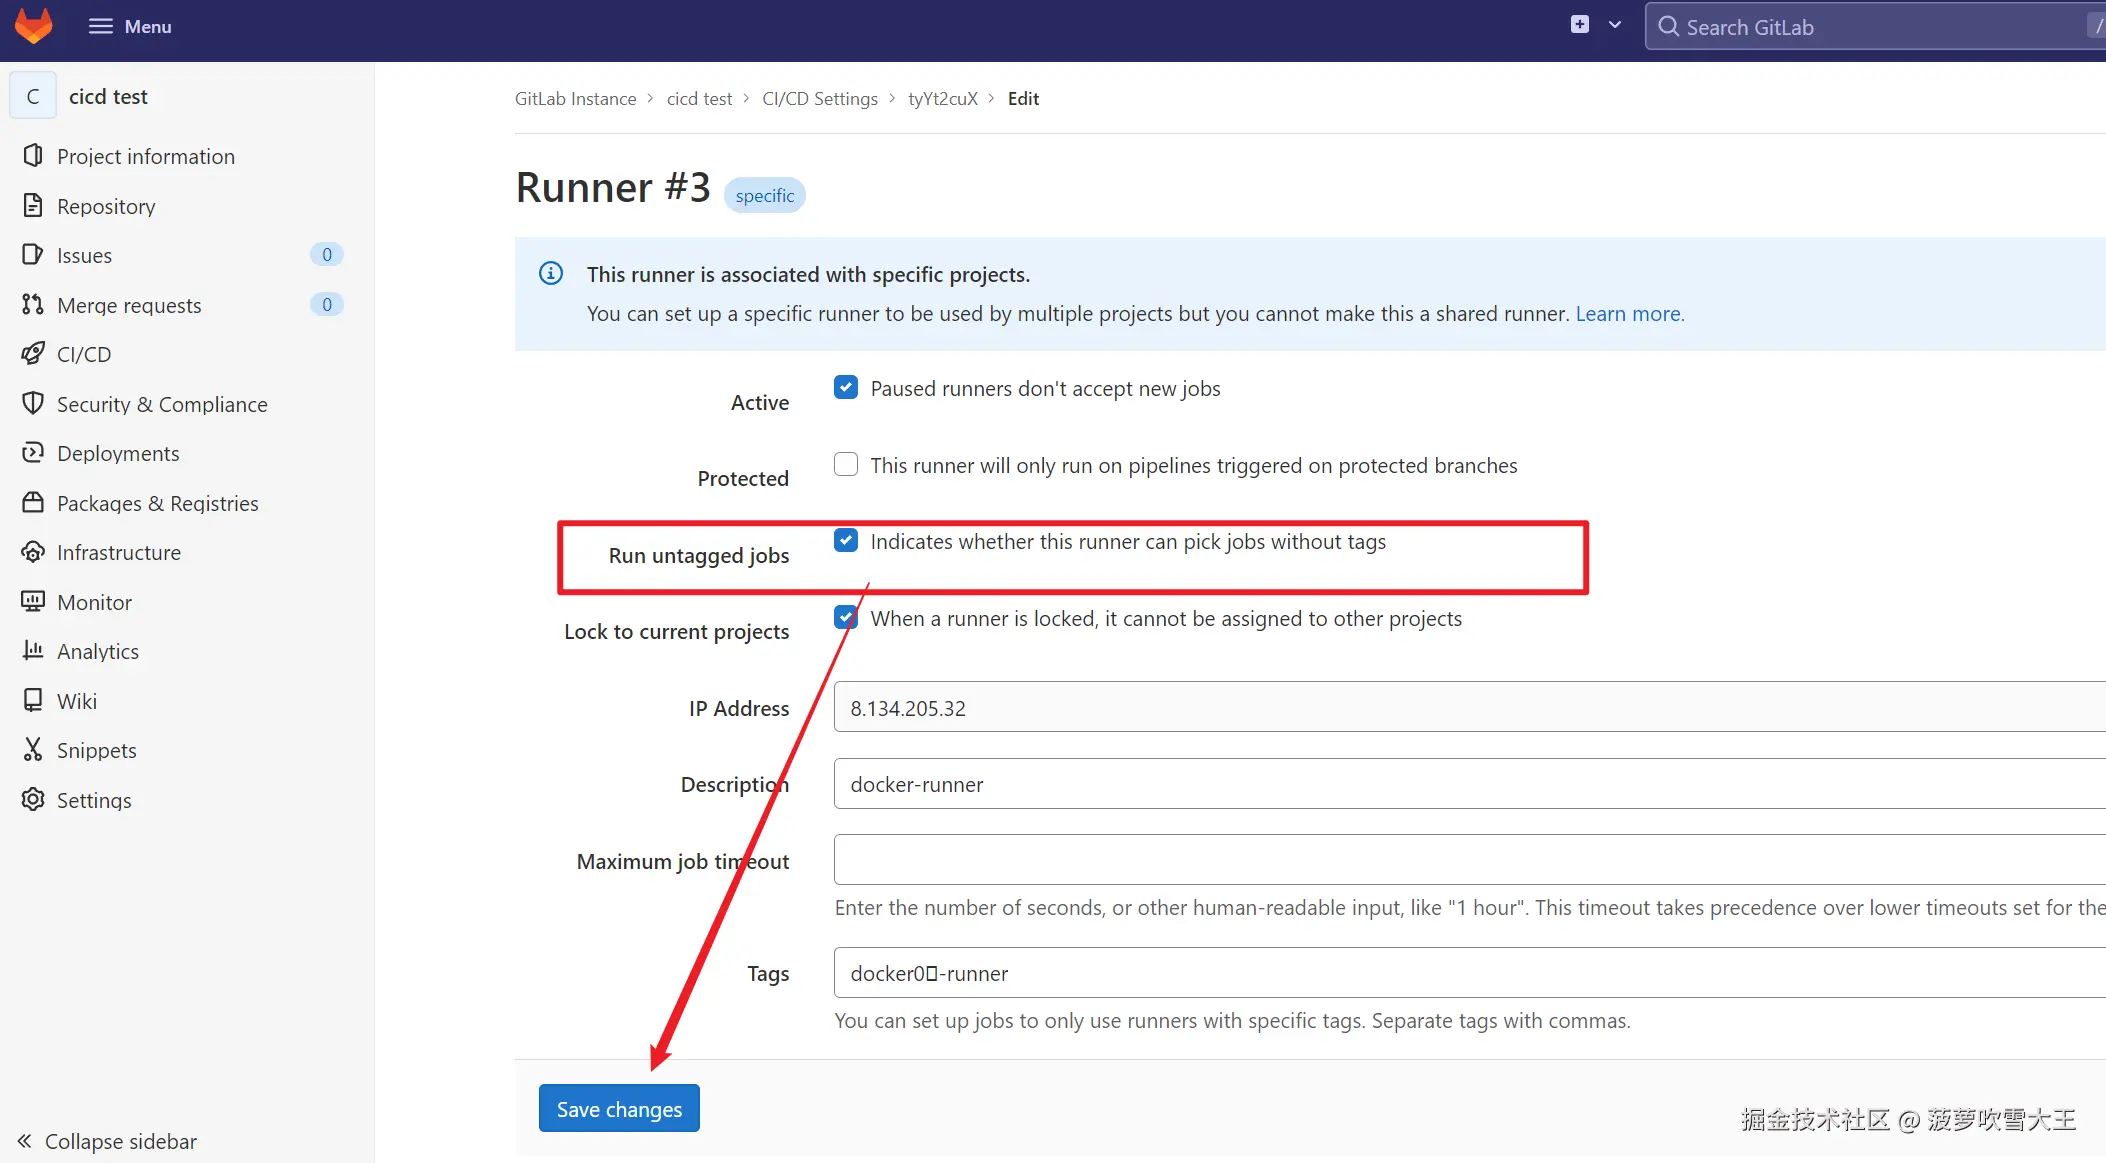This screenshot has width=2106, height=1163.
Task: Expand the dropdown arrow beside plus icon
Action: click(1615, 25)
